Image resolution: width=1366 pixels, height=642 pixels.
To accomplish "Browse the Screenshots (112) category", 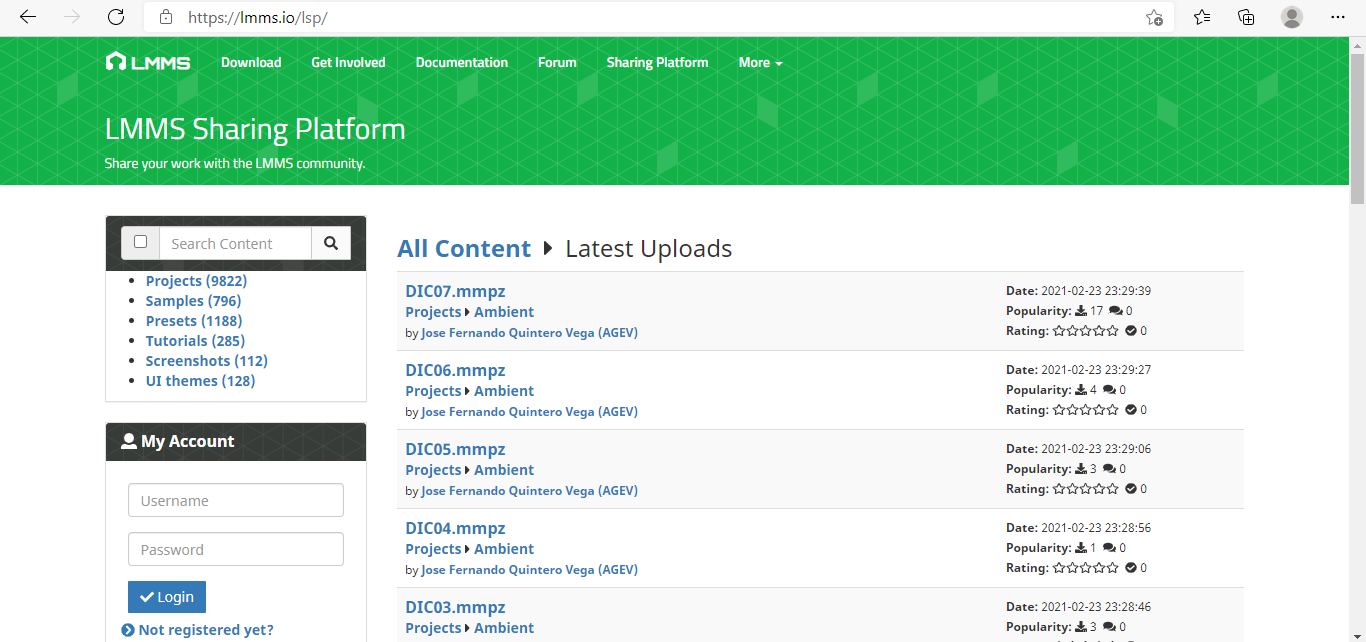I will 207,361.
